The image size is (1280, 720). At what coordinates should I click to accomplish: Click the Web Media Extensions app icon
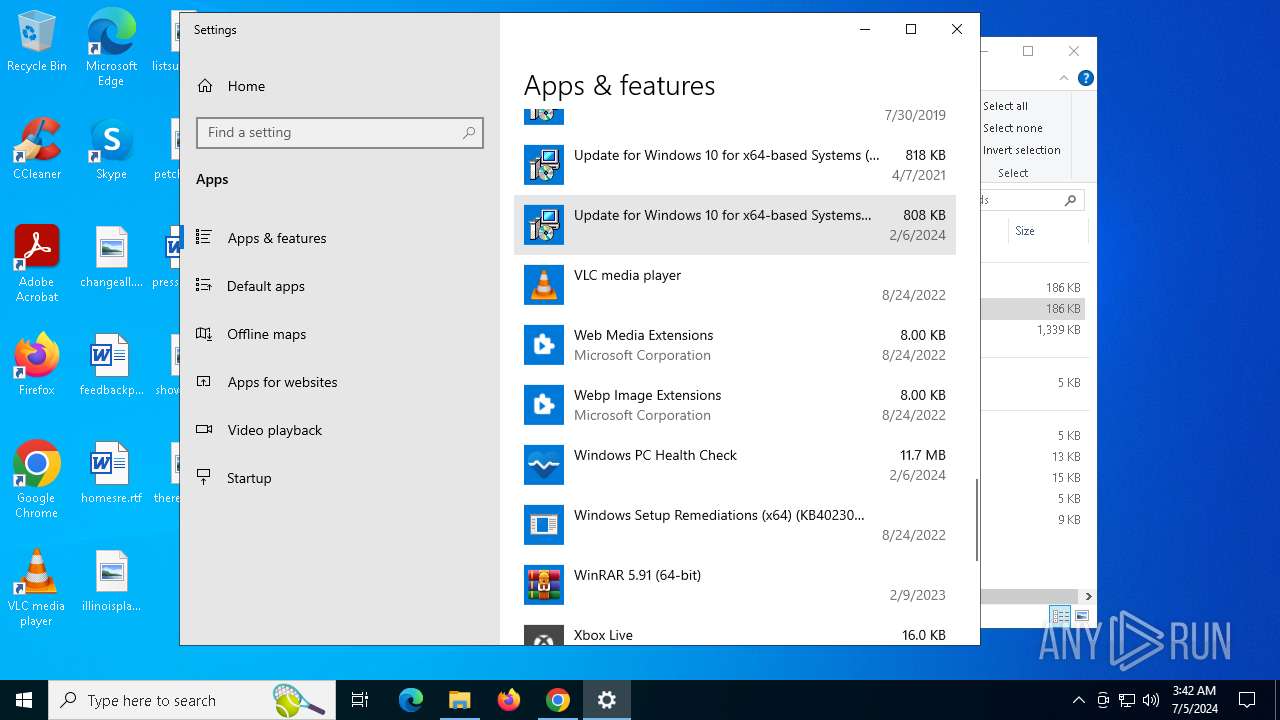tap(544, 345)
